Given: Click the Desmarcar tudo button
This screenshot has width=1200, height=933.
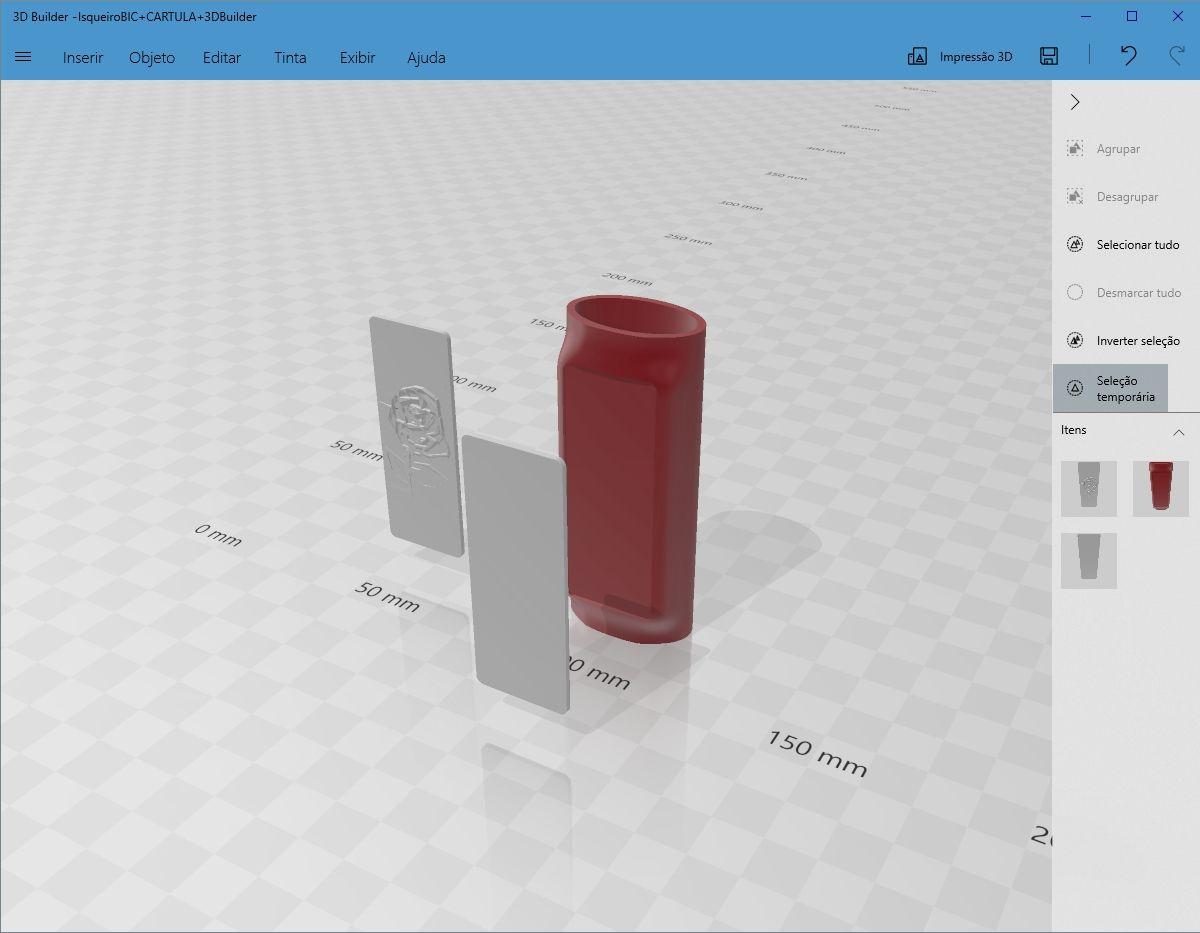Looking at the screenshot, I should [1125, 293].
